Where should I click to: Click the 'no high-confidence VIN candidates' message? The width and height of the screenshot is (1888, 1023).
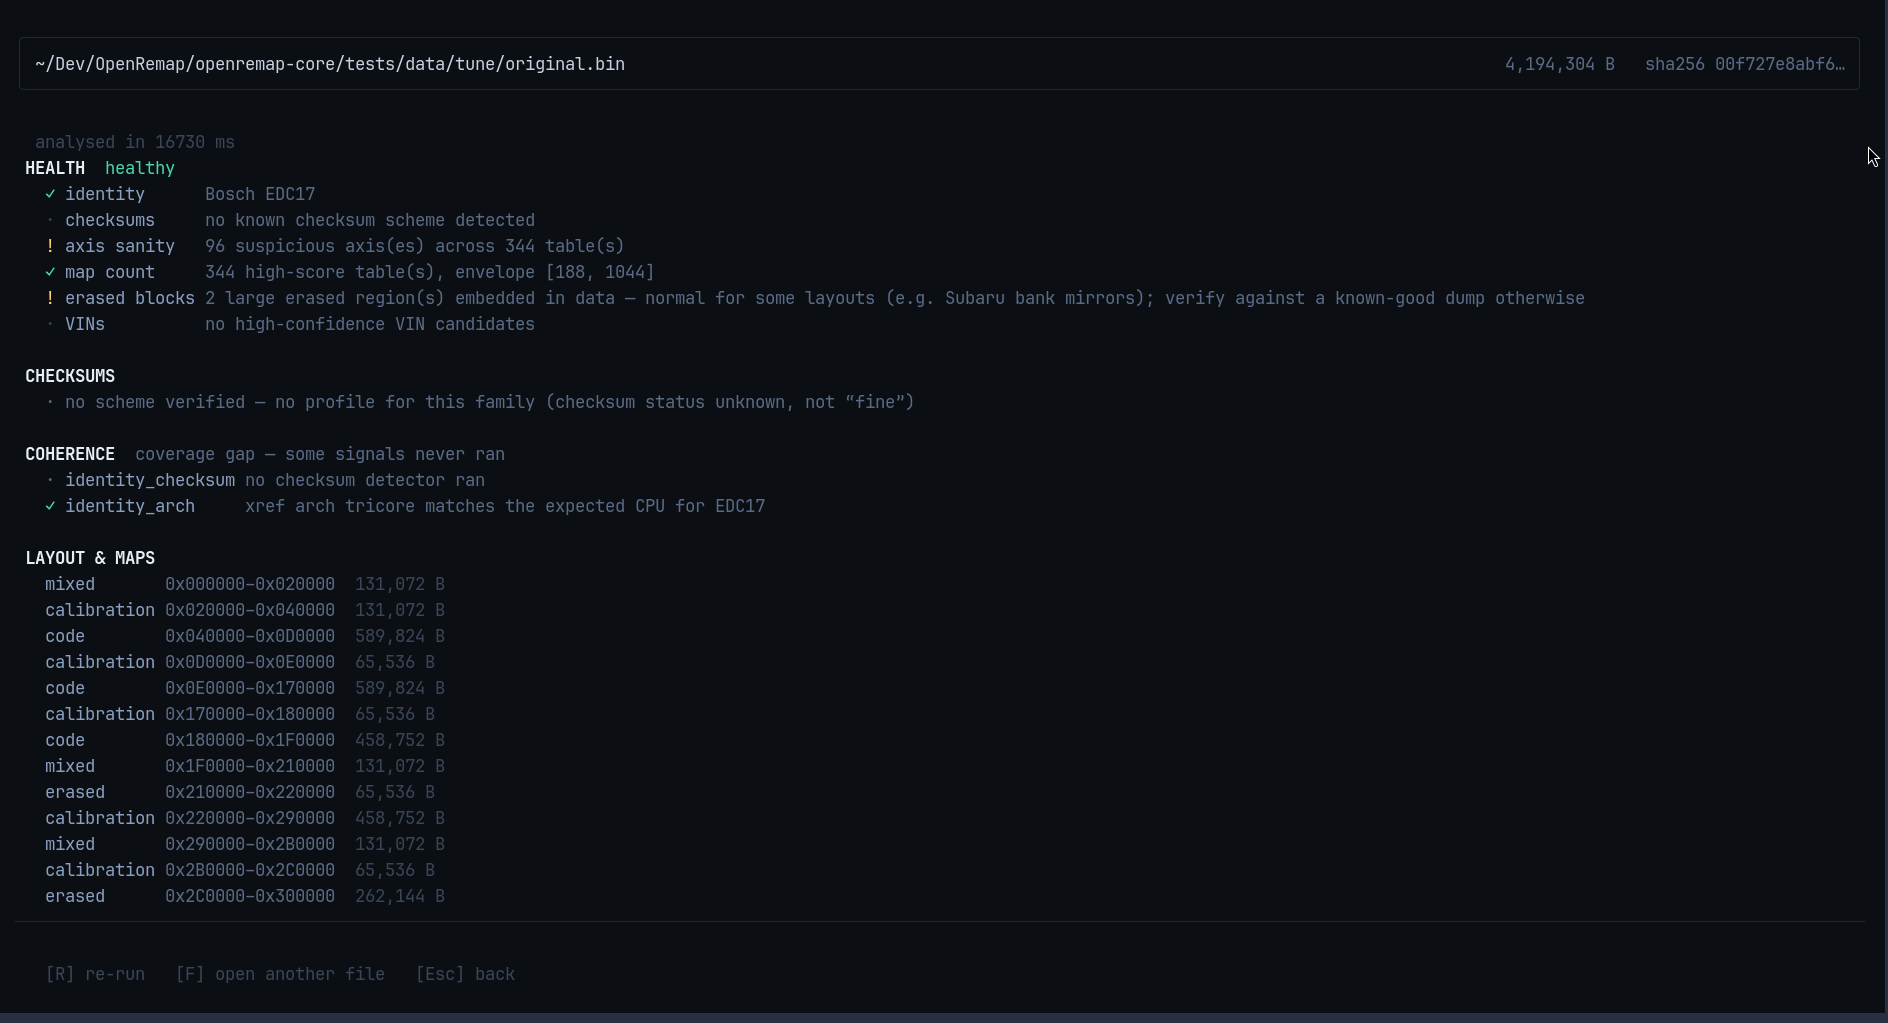coord(370,324)
